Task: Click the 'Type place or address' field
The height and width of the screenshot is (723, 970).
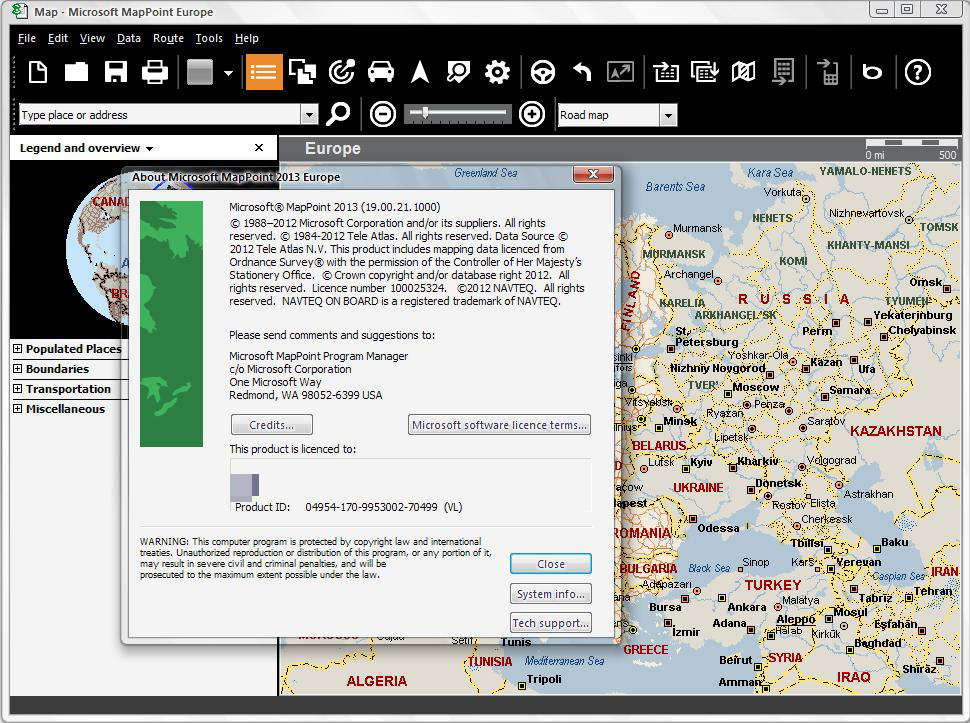Action: pos(160,115)
